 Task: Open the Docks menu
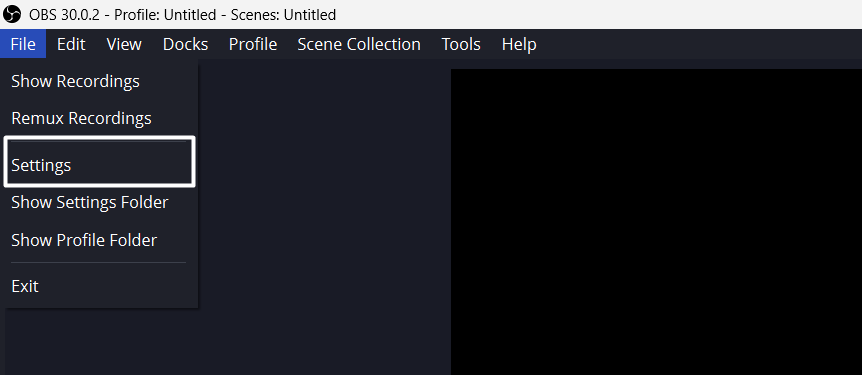point(185,44)
